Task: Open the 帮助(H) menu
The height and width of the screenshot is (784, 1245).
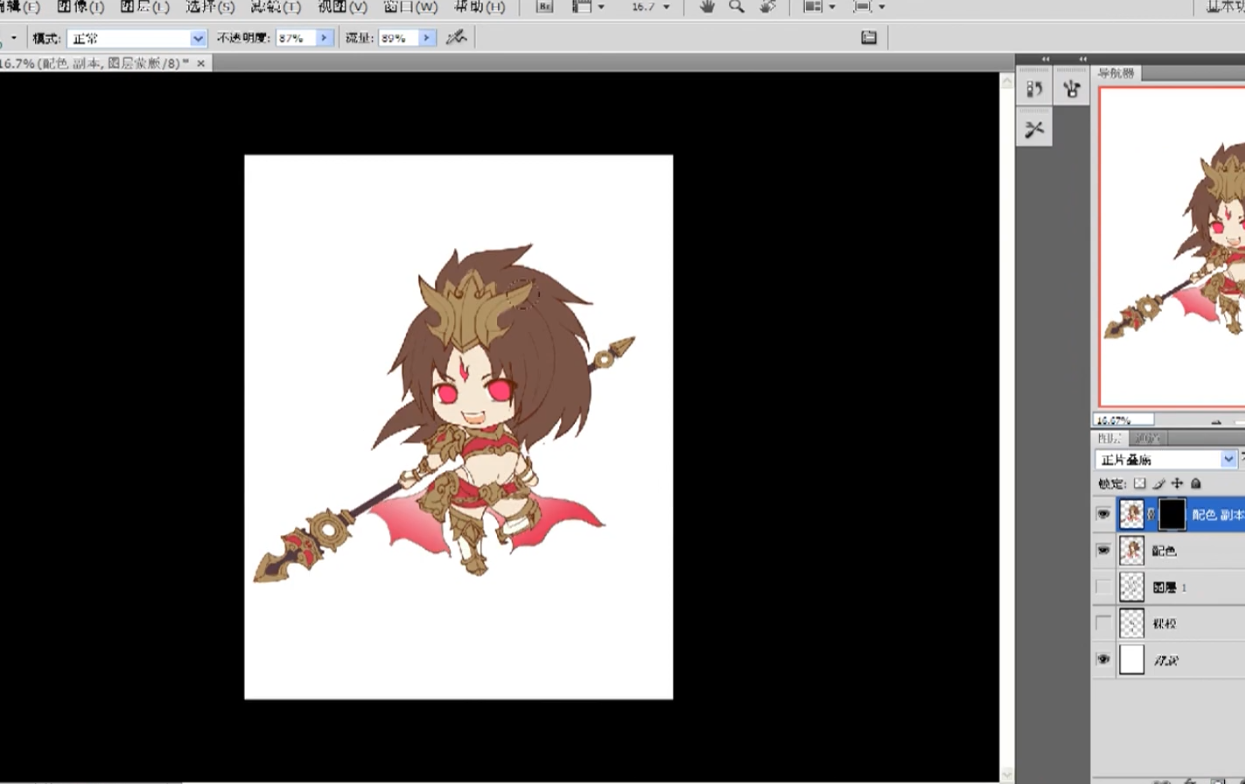Action: pyautogui.click(x=479, y=6)
